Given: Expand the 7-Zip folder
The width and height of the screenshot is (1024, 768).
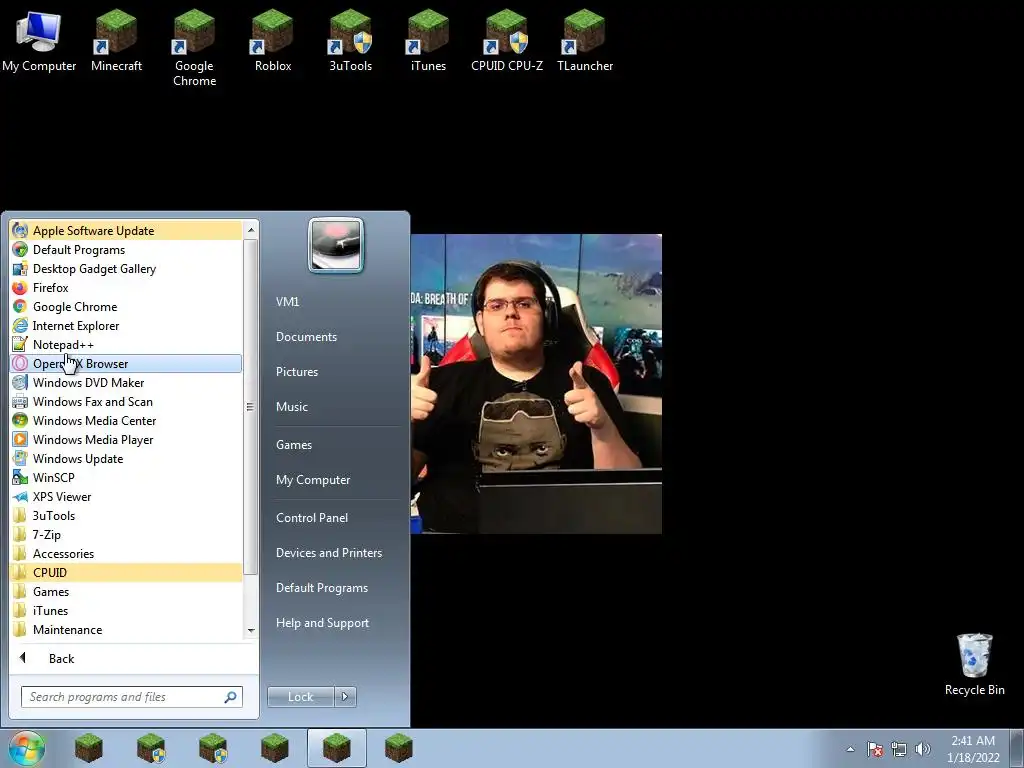Looking at the screenshot, I should pyautogui.click(x=126, y=534).
